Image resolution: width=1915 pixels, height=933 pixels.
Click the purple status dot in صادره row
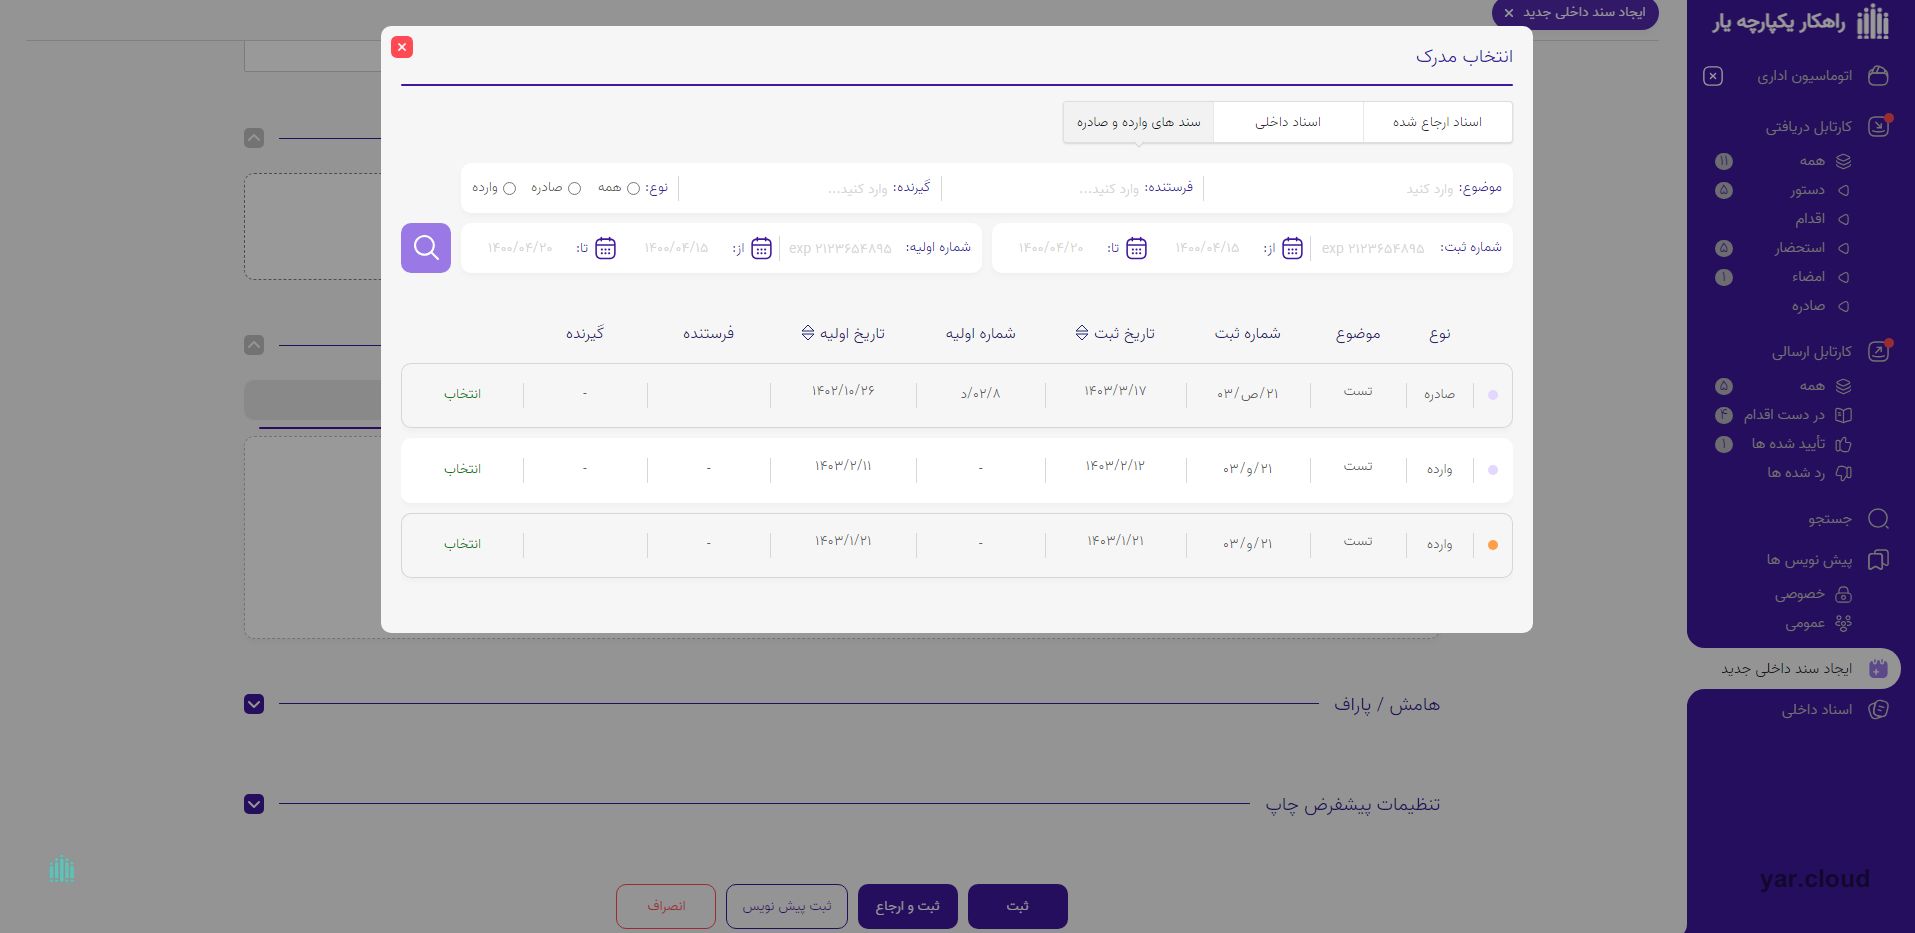pos(1493,395)
